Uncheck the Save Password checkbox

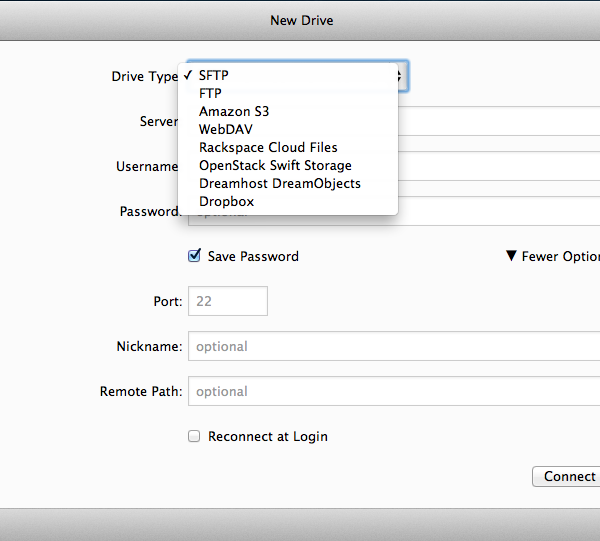coord(195,256)
